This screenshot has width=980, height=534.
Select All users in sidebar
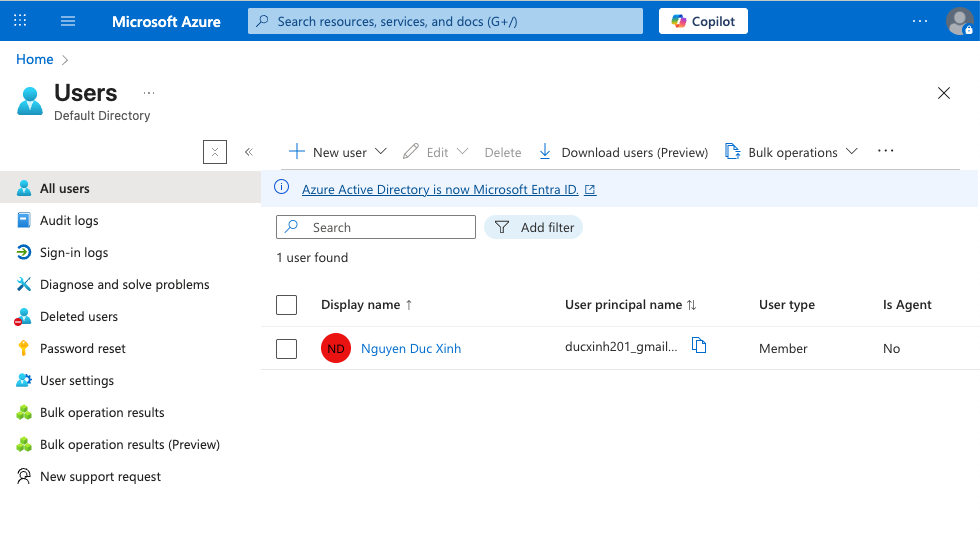[x=130, y=188]
